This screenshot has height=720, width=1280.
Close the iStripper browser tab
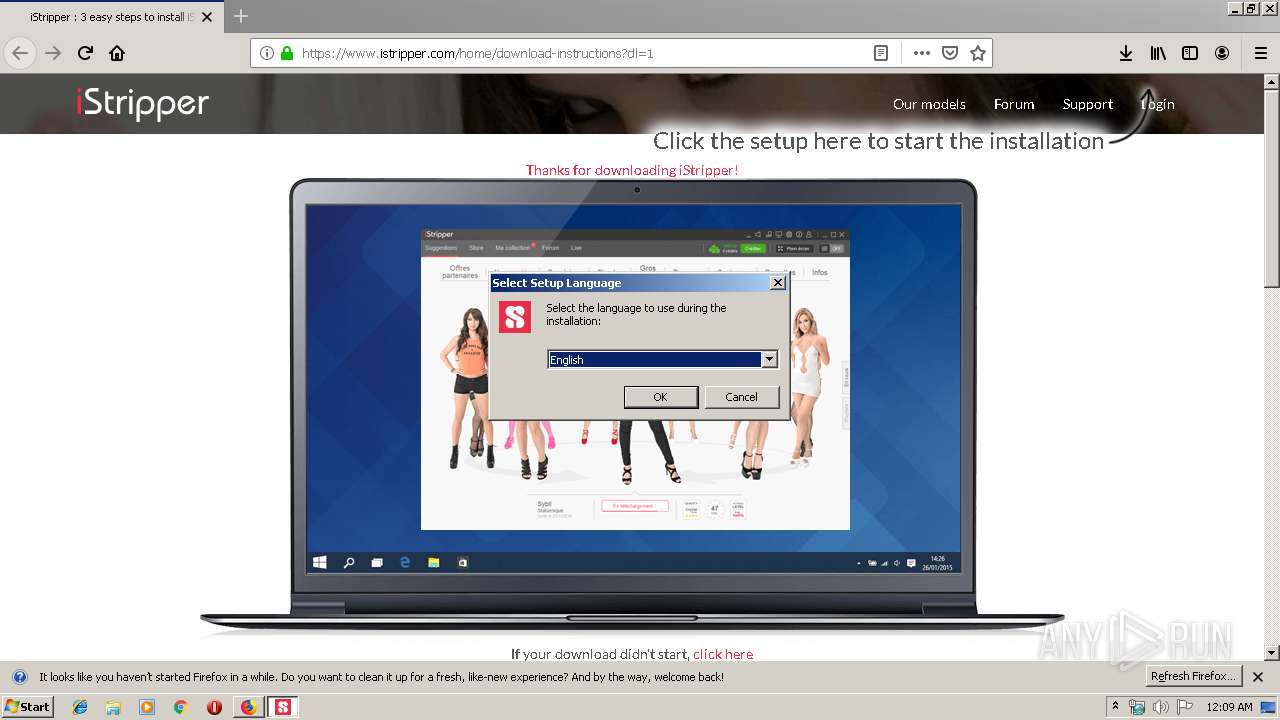click(208, 17)
